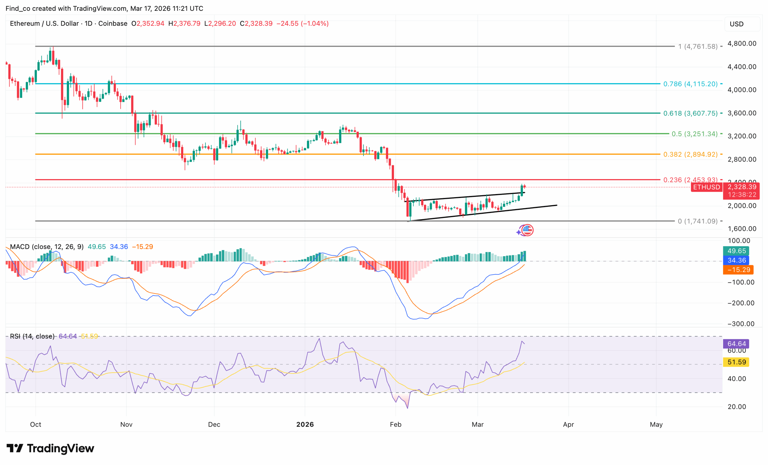Click the Find_co created with TradingView.com header

(104, 8)
